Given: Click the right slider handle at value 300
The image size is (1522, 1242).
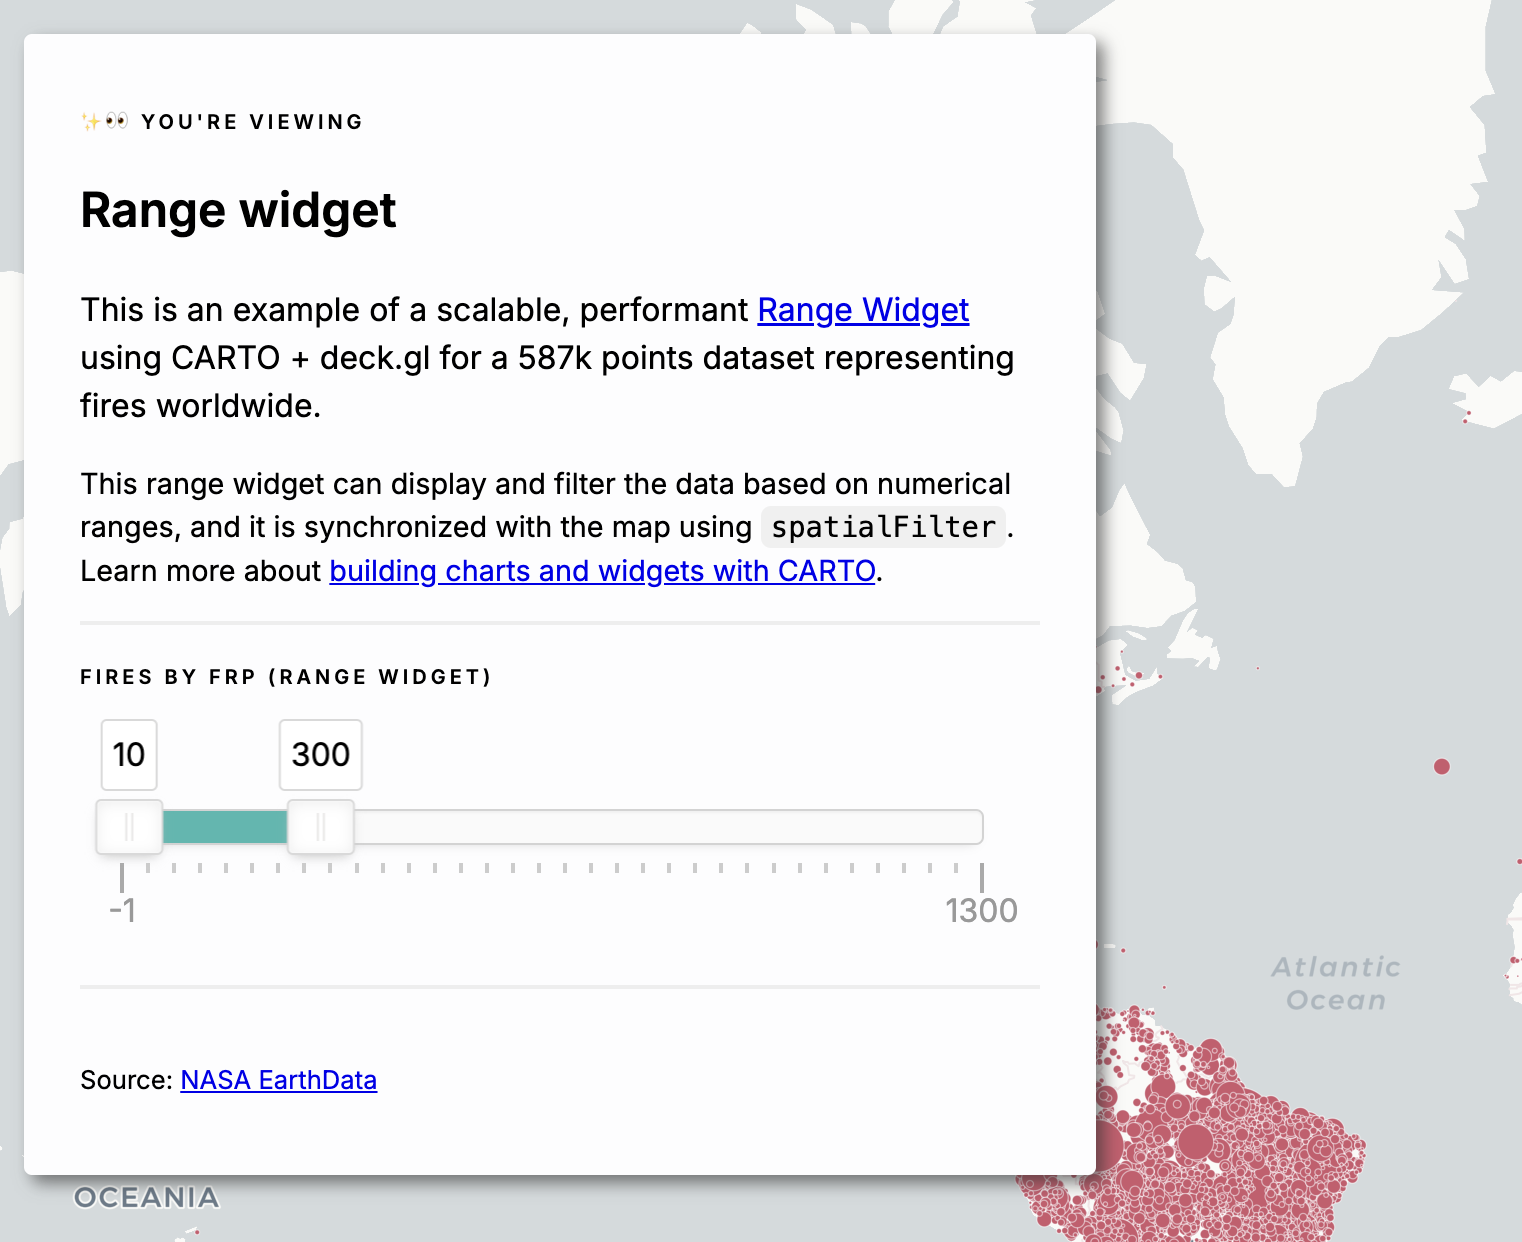Looking at the screenshot, I should 321,827.
